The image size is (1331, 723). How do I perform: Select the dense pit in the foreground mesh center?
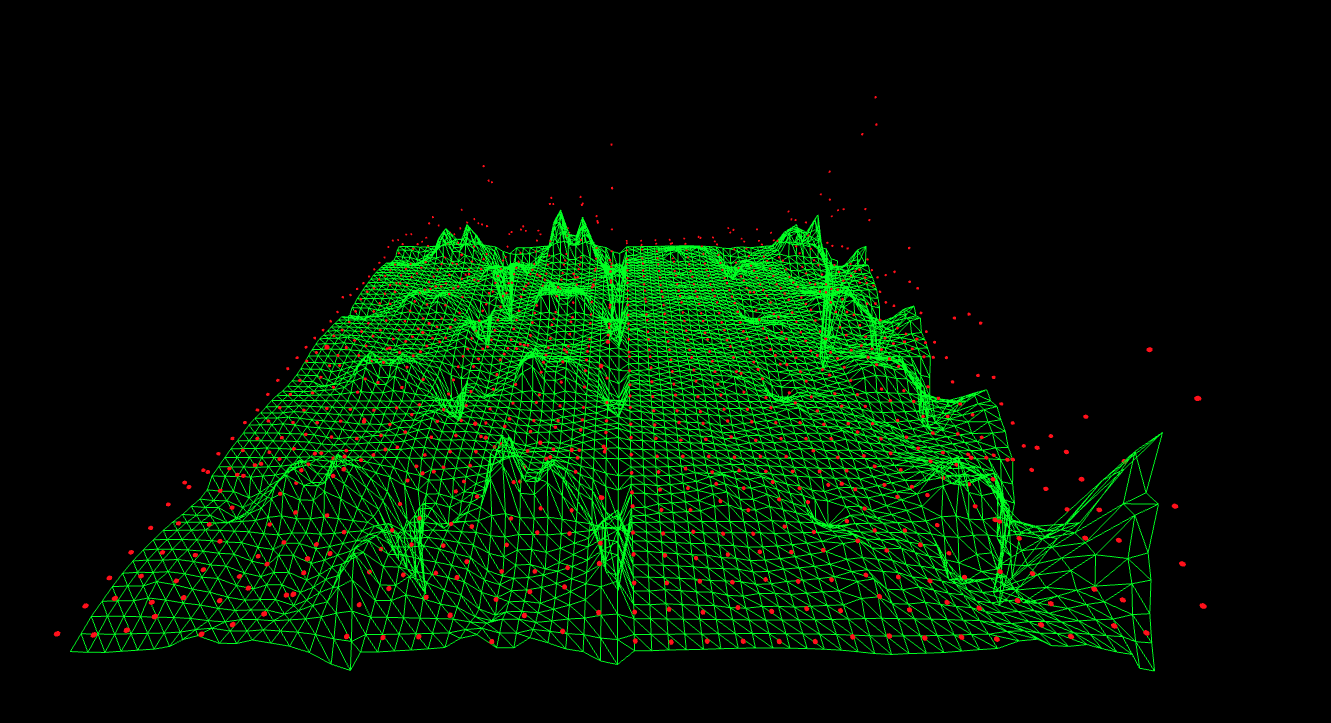pos(612,530)
